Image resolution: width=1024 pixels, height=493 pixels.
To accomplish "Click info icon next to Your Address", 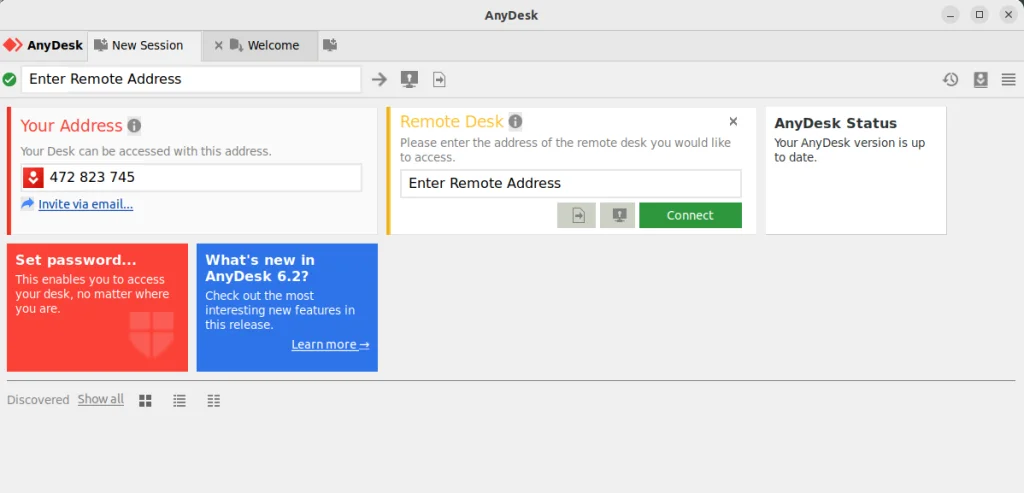I will coord(134,126).
